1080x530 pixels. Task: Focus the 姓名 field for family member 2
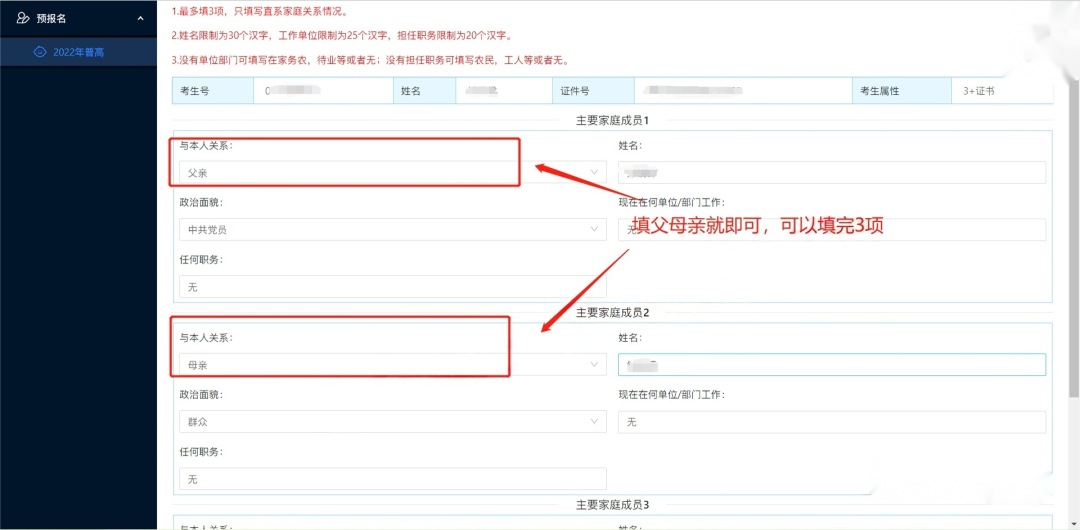pos(832,365)
